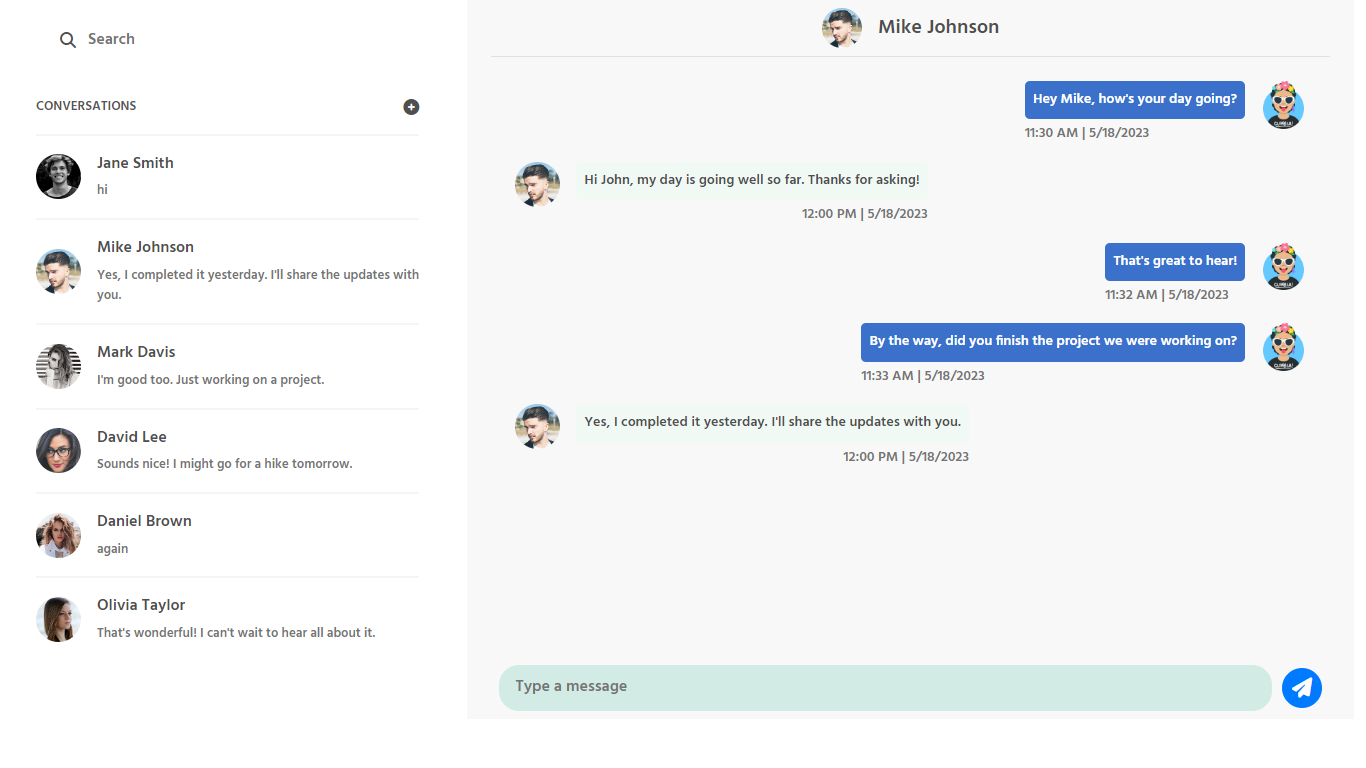Click 'Yes, I completed it yesterday' chat bubble
The width and height of the screenshot is (1366, 768).
(772, 422)
